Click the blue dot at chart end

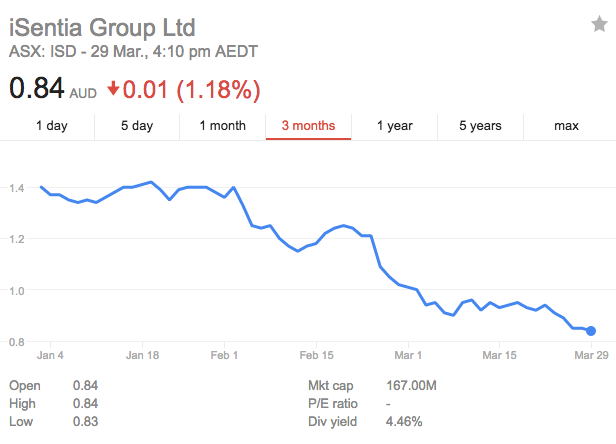[x=591, y=331]
